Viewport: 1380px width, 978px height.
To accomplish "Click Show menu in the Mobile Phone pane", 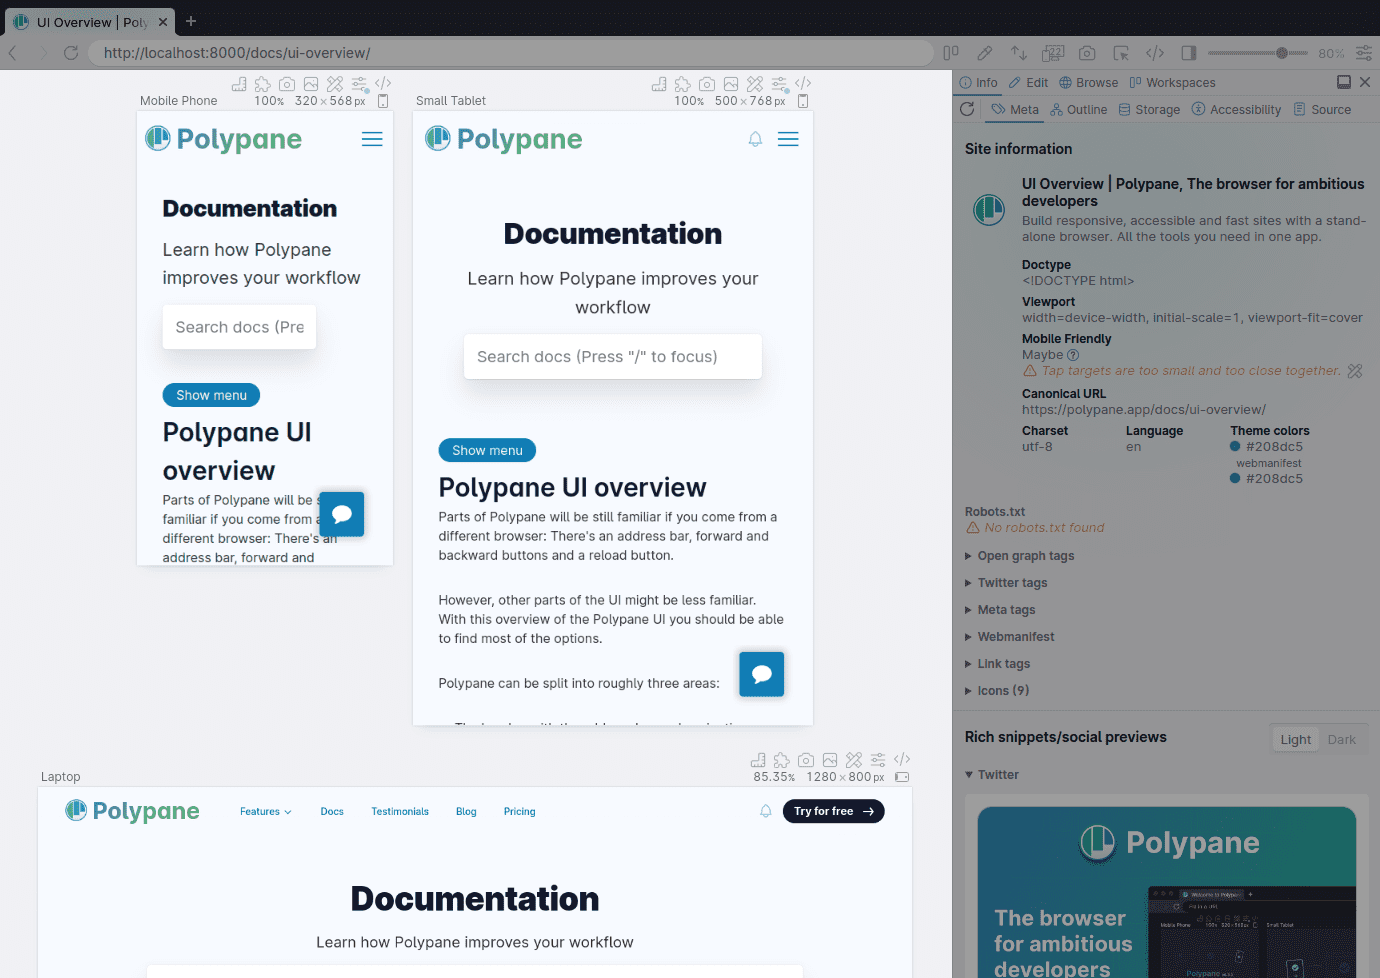I will tap(211, 395).
